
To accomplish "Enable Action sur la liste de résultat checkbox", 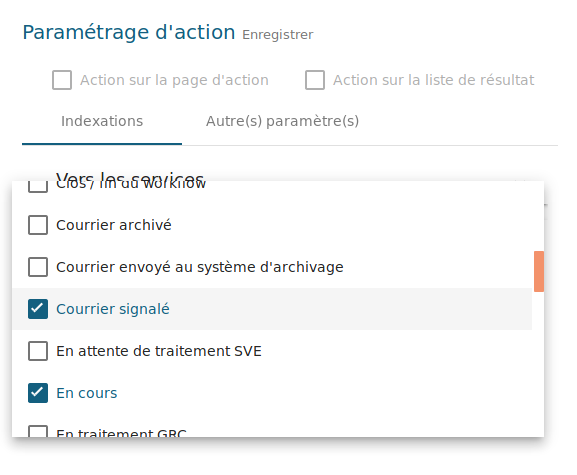I will coord(315,80).
